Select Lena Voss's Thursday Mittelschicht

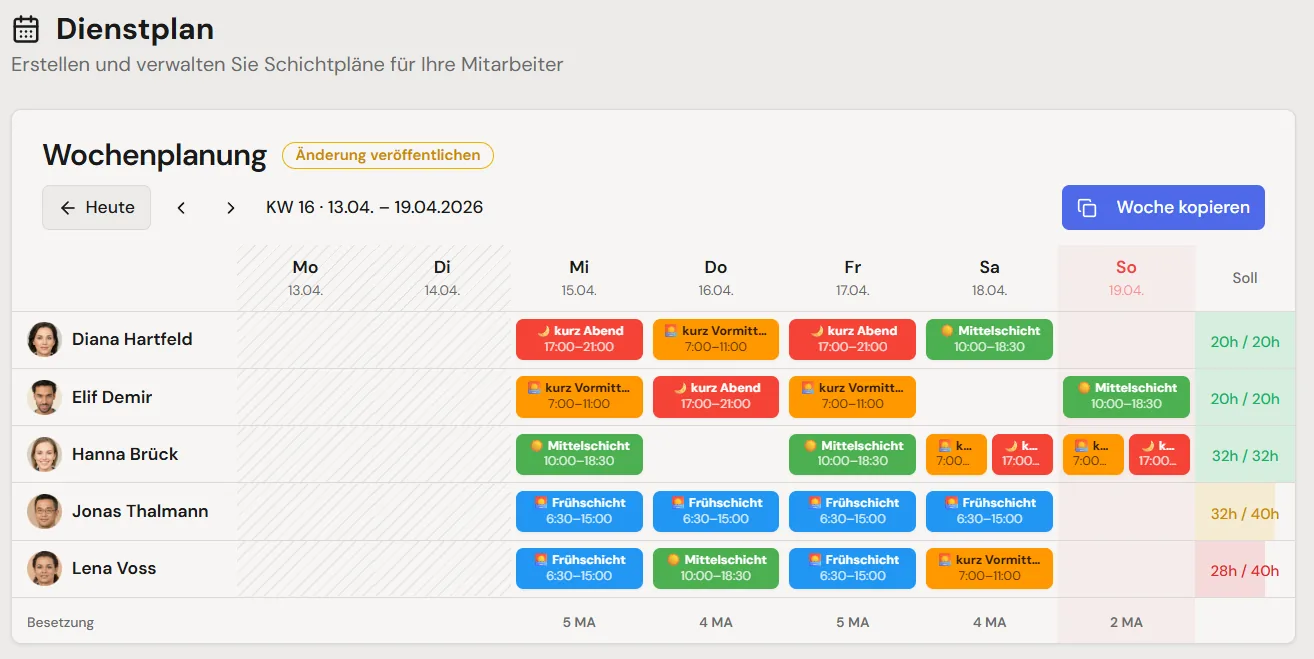[x=716, y=568]
